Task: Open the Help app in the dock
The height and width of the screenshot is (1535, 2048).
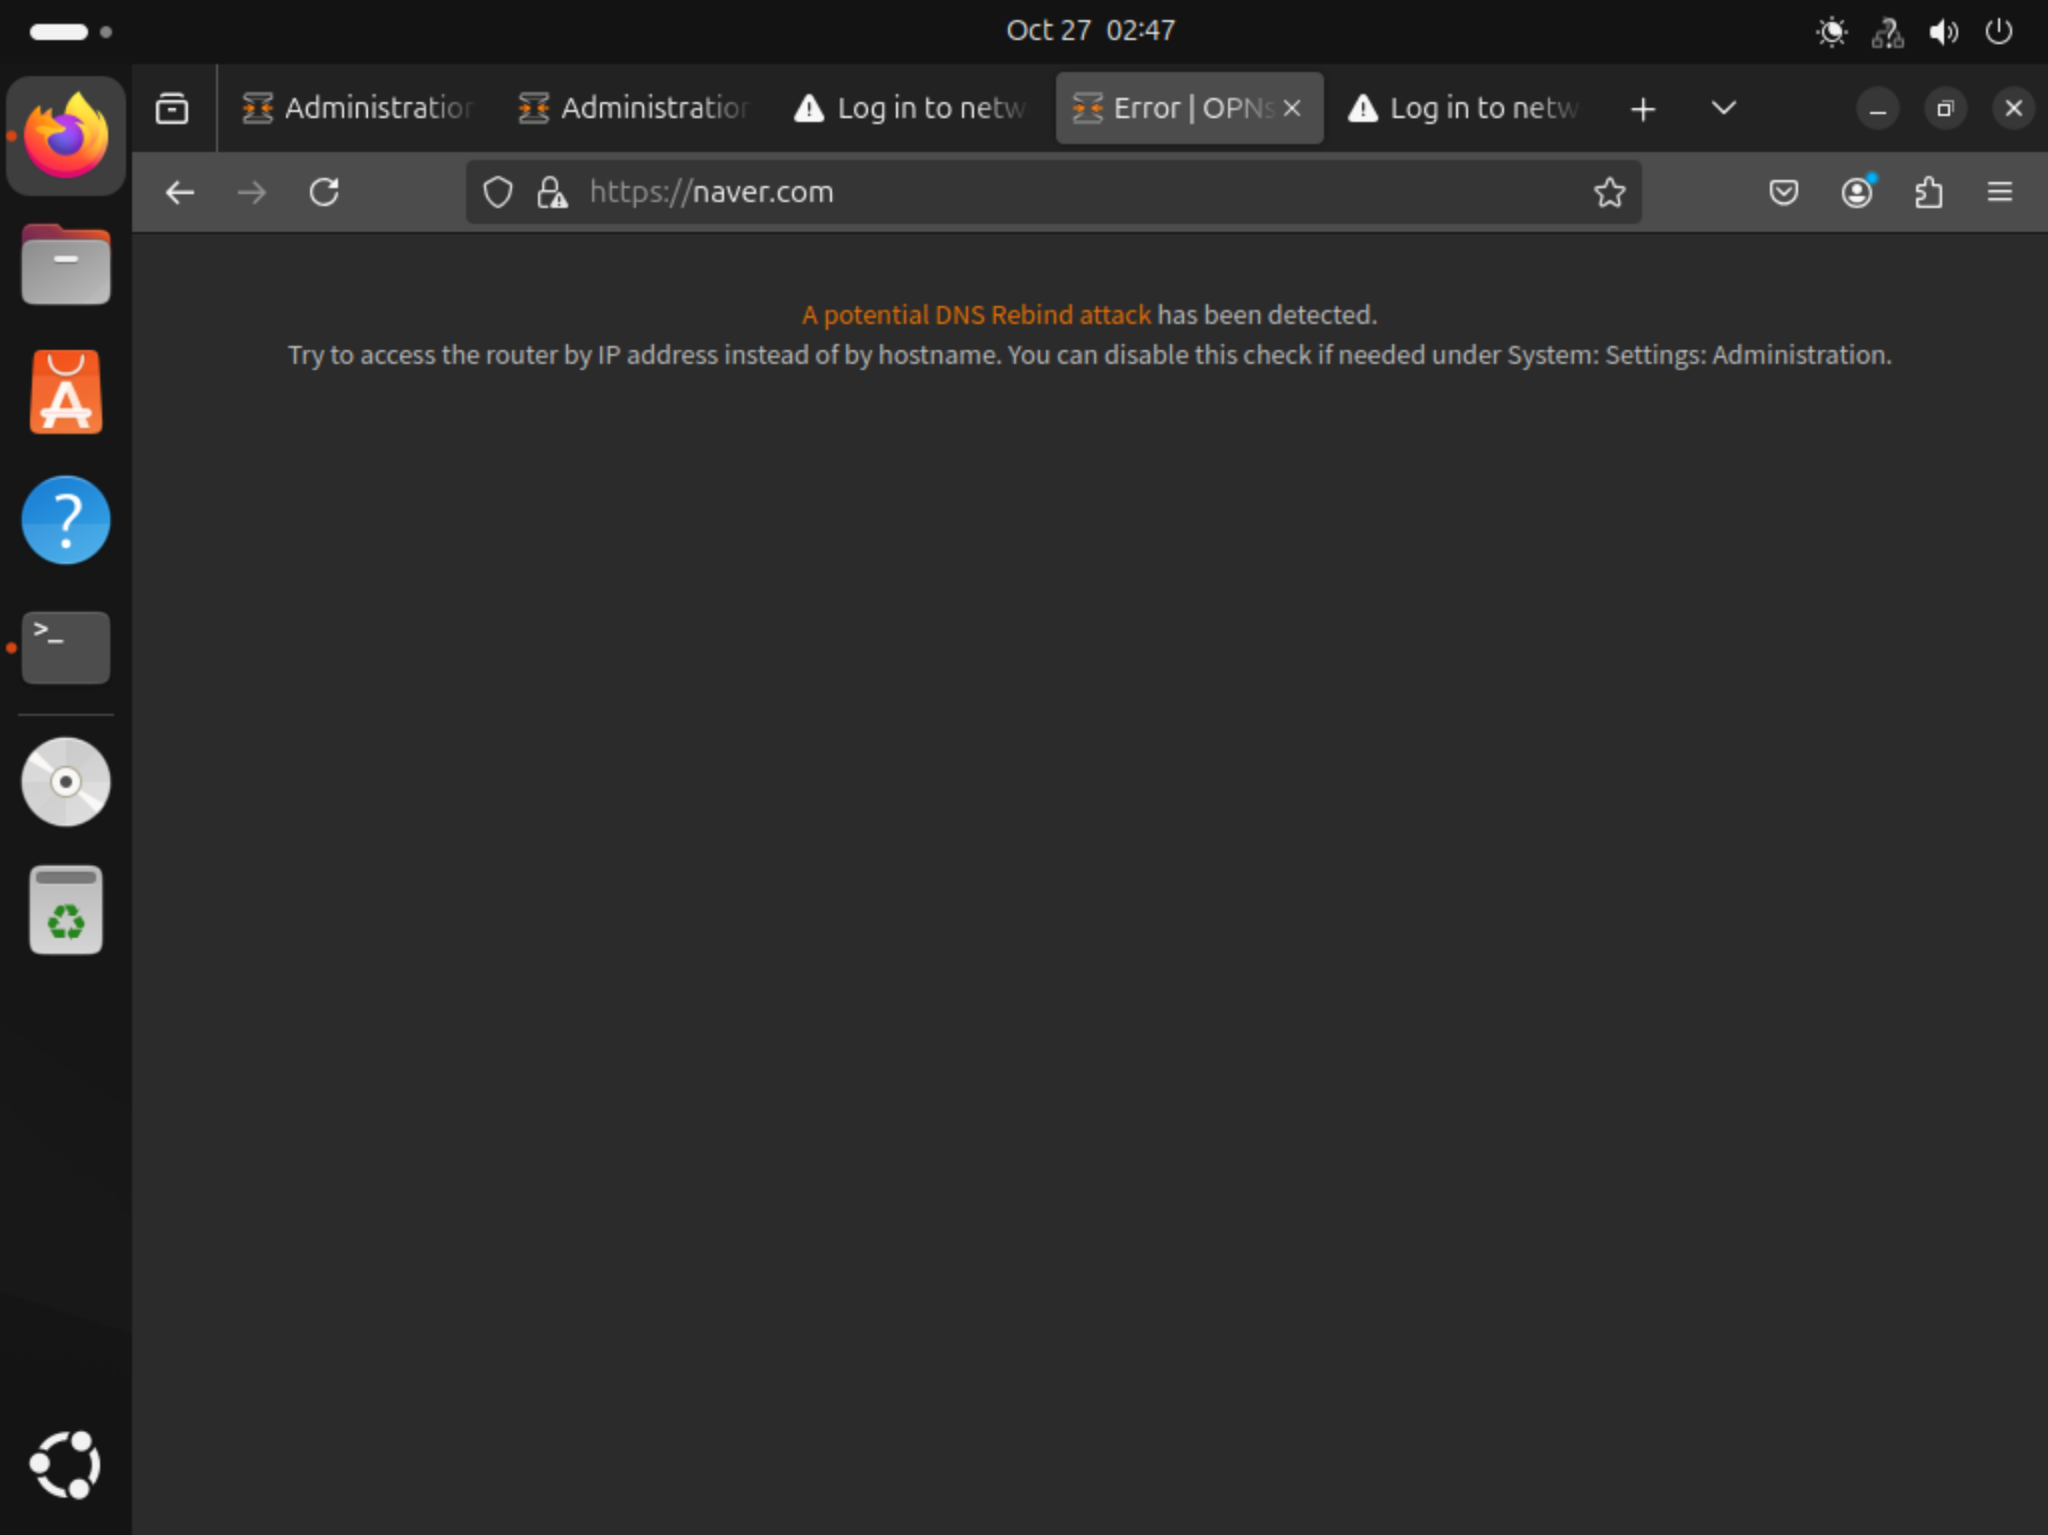Action: (x=66, y=520)
